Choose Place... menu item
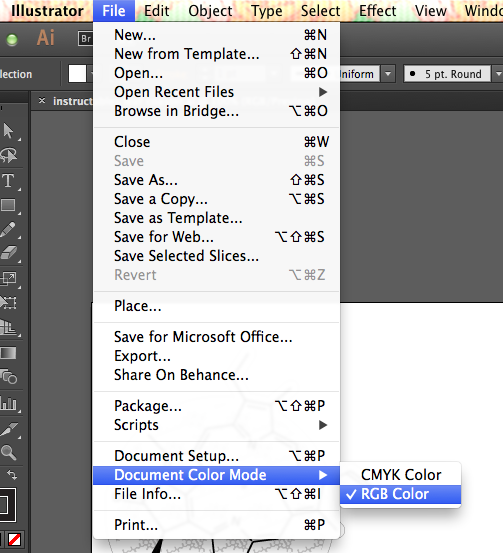Viewport: 503px width, 553px height. click(216, 306)
